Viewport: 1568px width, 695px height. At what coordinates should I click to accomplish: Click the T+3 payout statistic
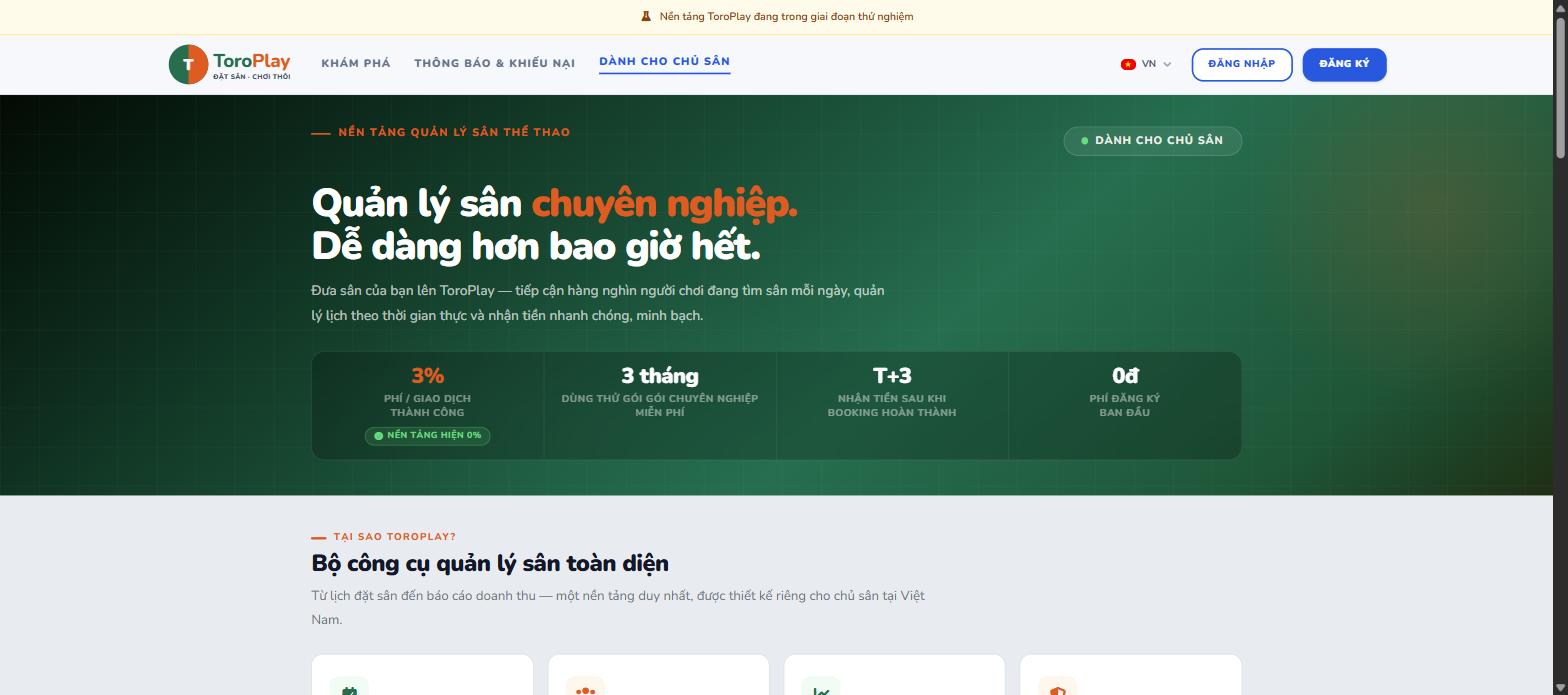(892, 376)
